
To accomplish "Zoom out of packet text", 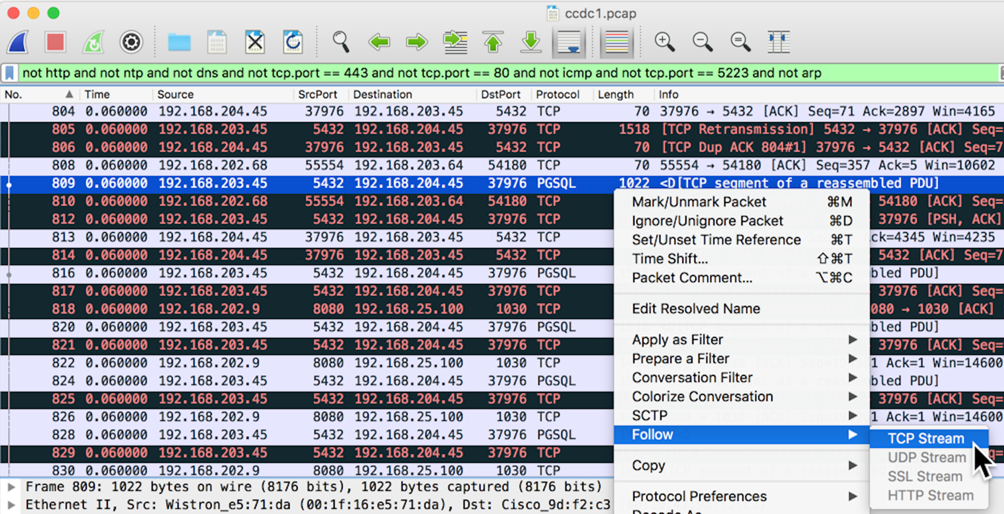I will (x=703, y=42).
